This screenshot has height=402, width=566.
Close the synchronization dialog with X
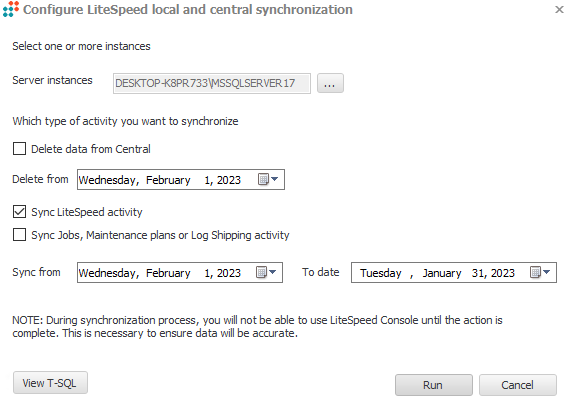coord(559,9)
